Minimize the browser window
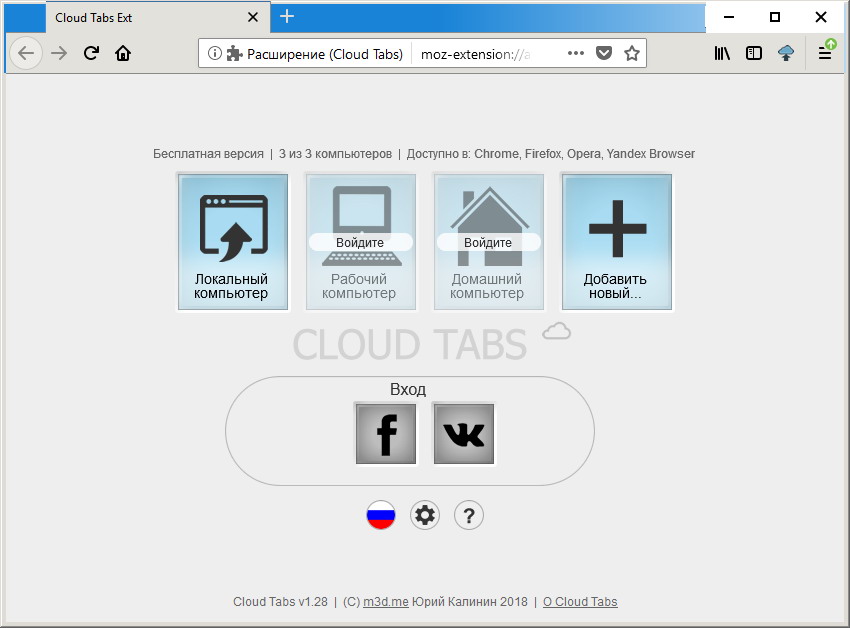 pyautogui.click(x=729, y=17)
